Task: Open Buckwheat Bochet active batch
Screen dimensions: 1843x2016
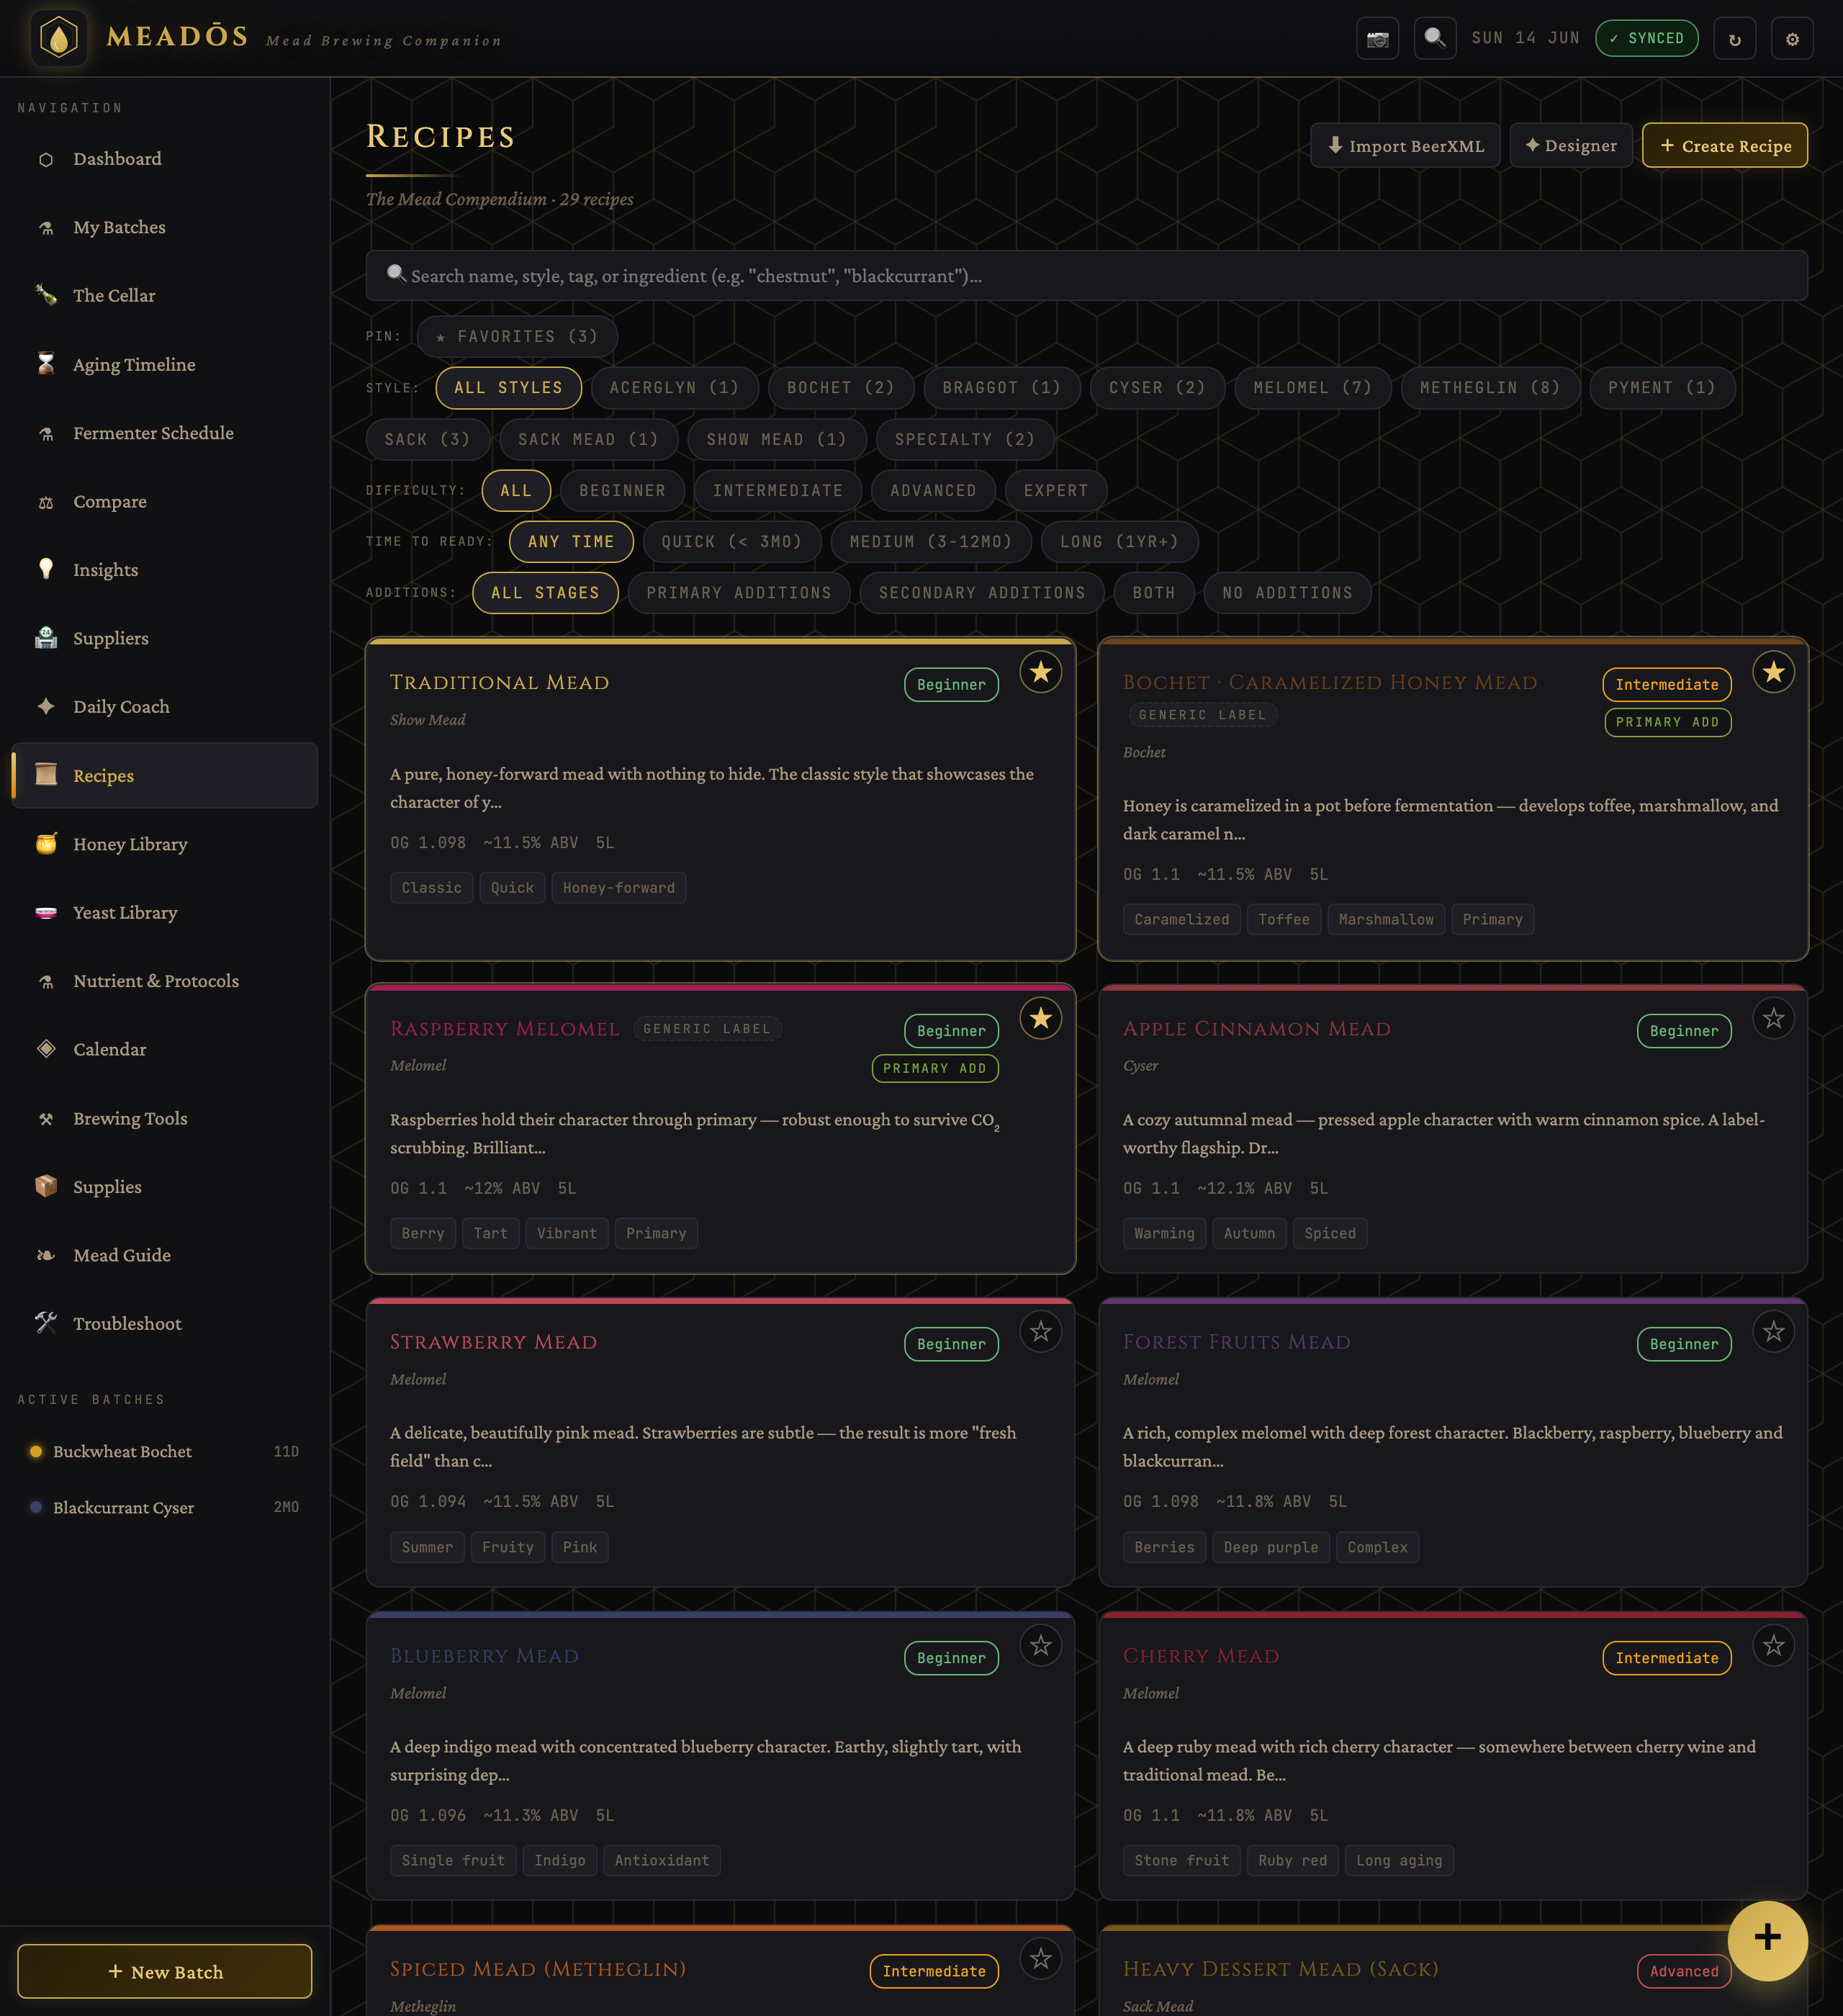Action: (164, 1451)
